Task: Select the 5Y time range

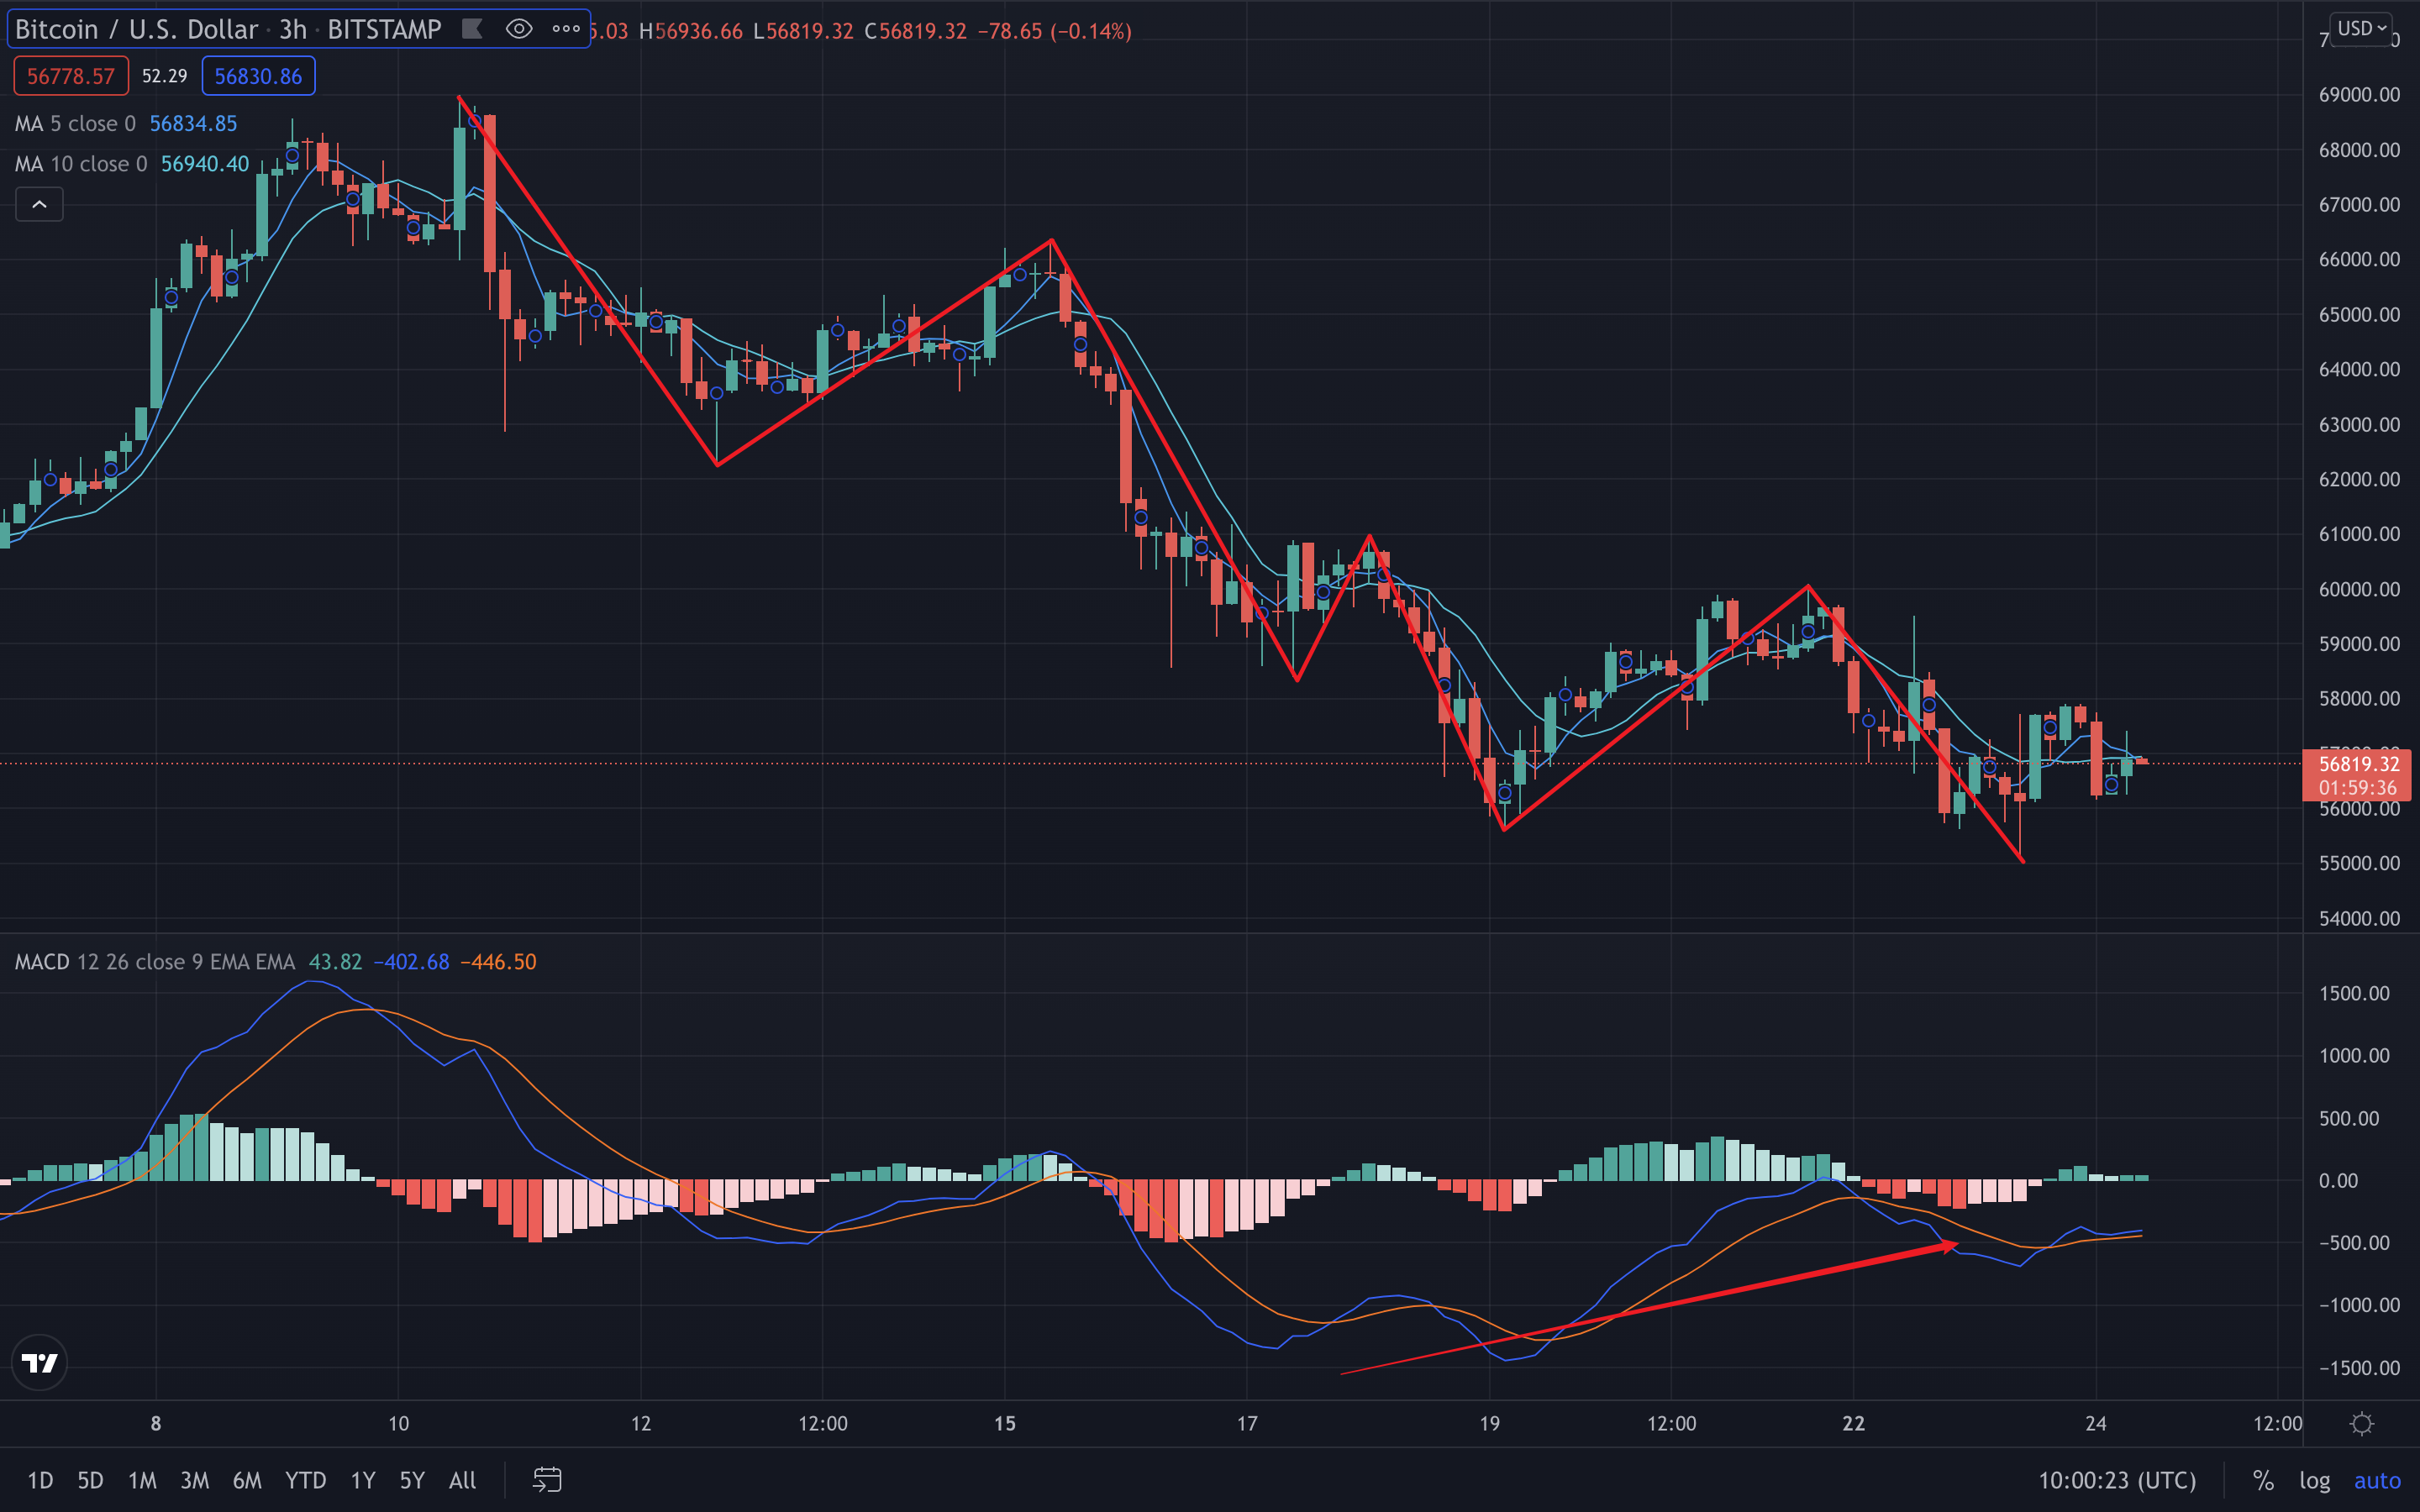Action: click(x=411, y=1480)
